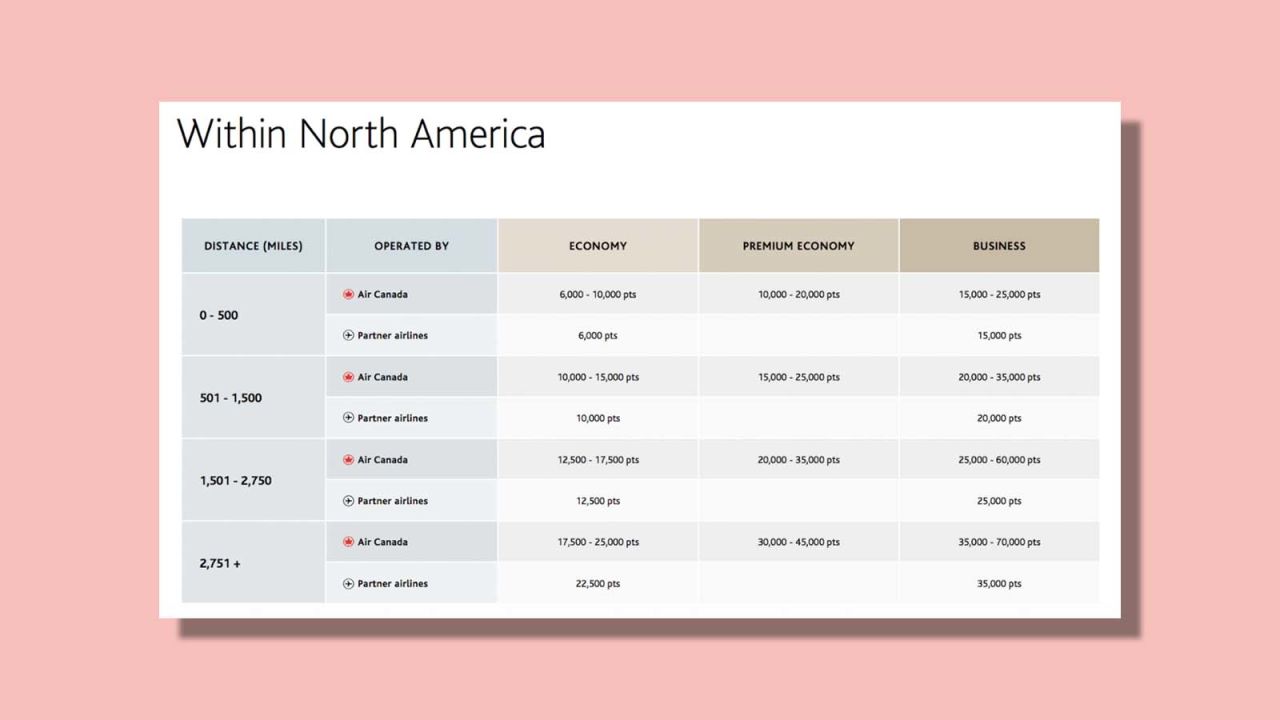Click the "25,000 - 60,000 pts" business cell
The height and width of the screenshot is (720, 1280).
(x=999, y=460)
